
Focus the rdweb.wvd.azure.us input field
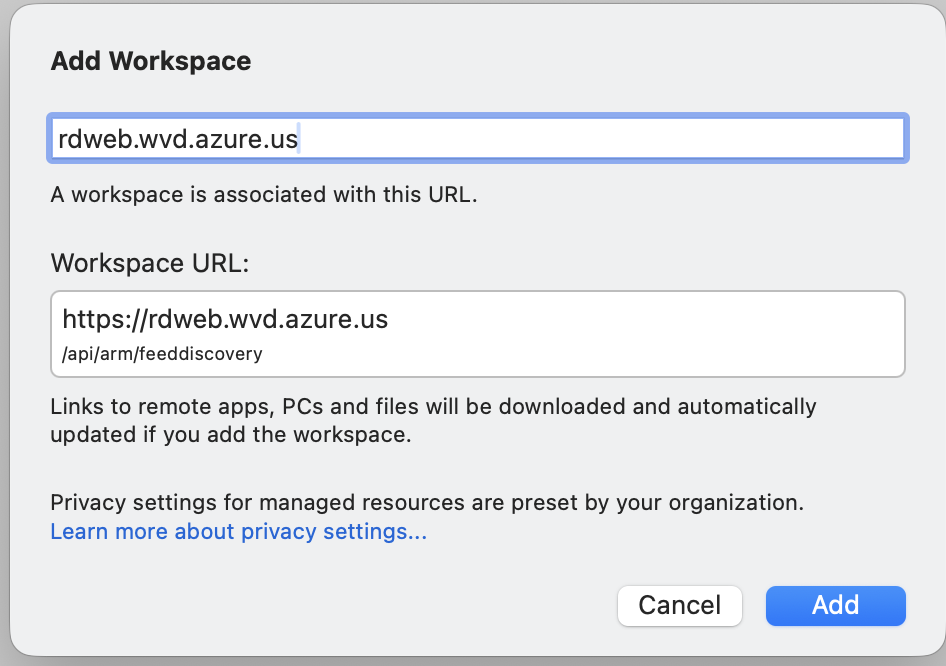coord(478,139)
